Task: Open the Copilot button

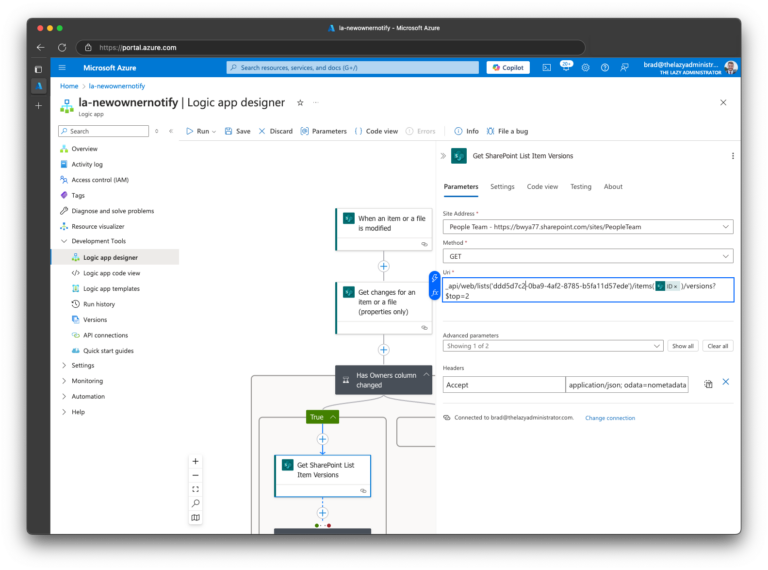Action: (508, 68)
